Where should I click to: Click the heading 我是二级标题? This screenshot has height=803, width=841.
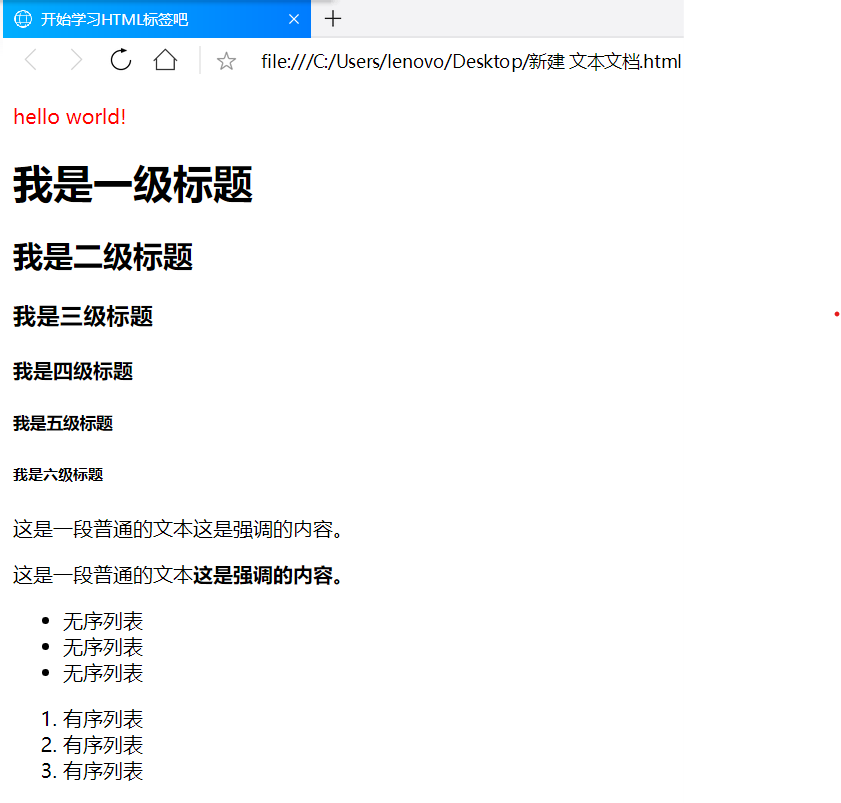click(x=103, y=257)
